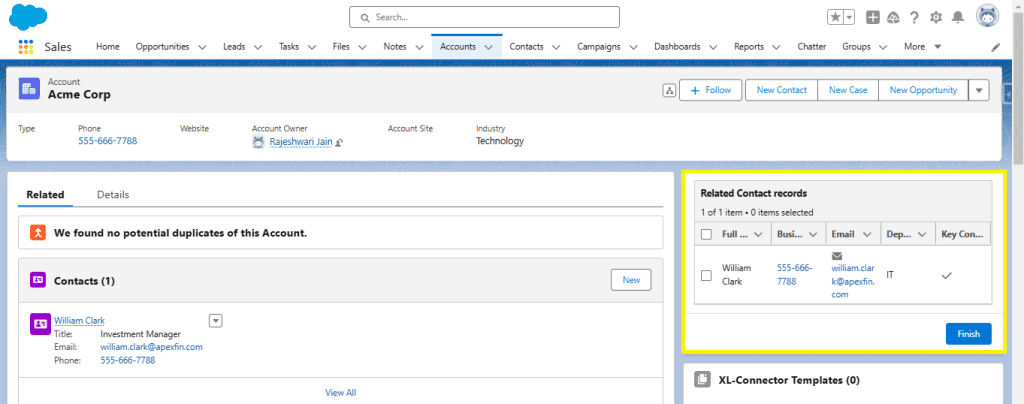The width and height of the screenshot is (1024, 404).
Task: Open the Campaigns tab
Action: [599, 47]
